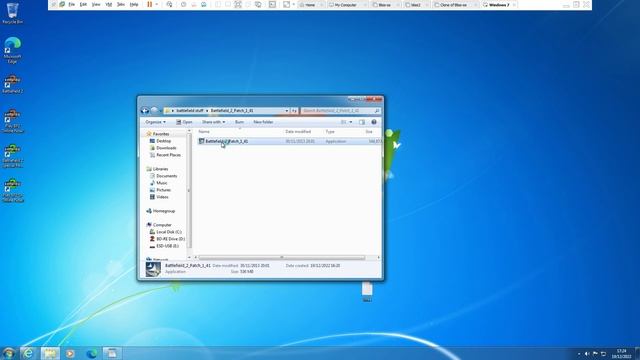Click the taskbar clock
The width and height of the screenshot is (640, 360).
[x=621, y=353]
